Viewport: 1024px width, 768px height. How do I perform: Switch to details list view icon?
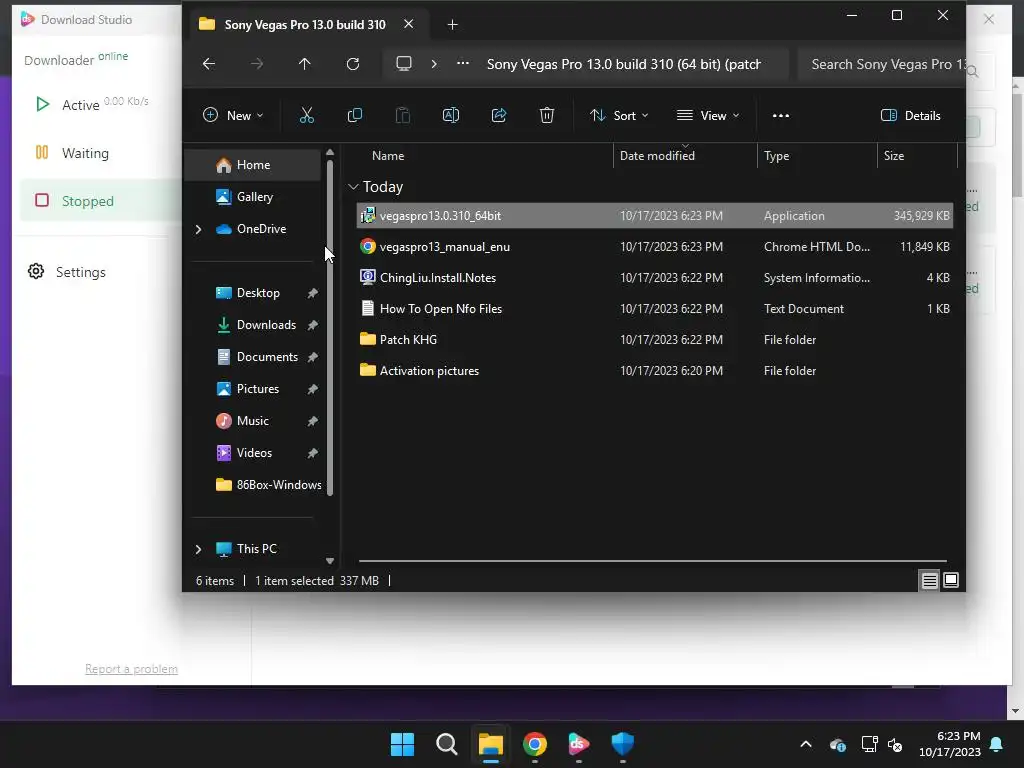click(929, 580)
